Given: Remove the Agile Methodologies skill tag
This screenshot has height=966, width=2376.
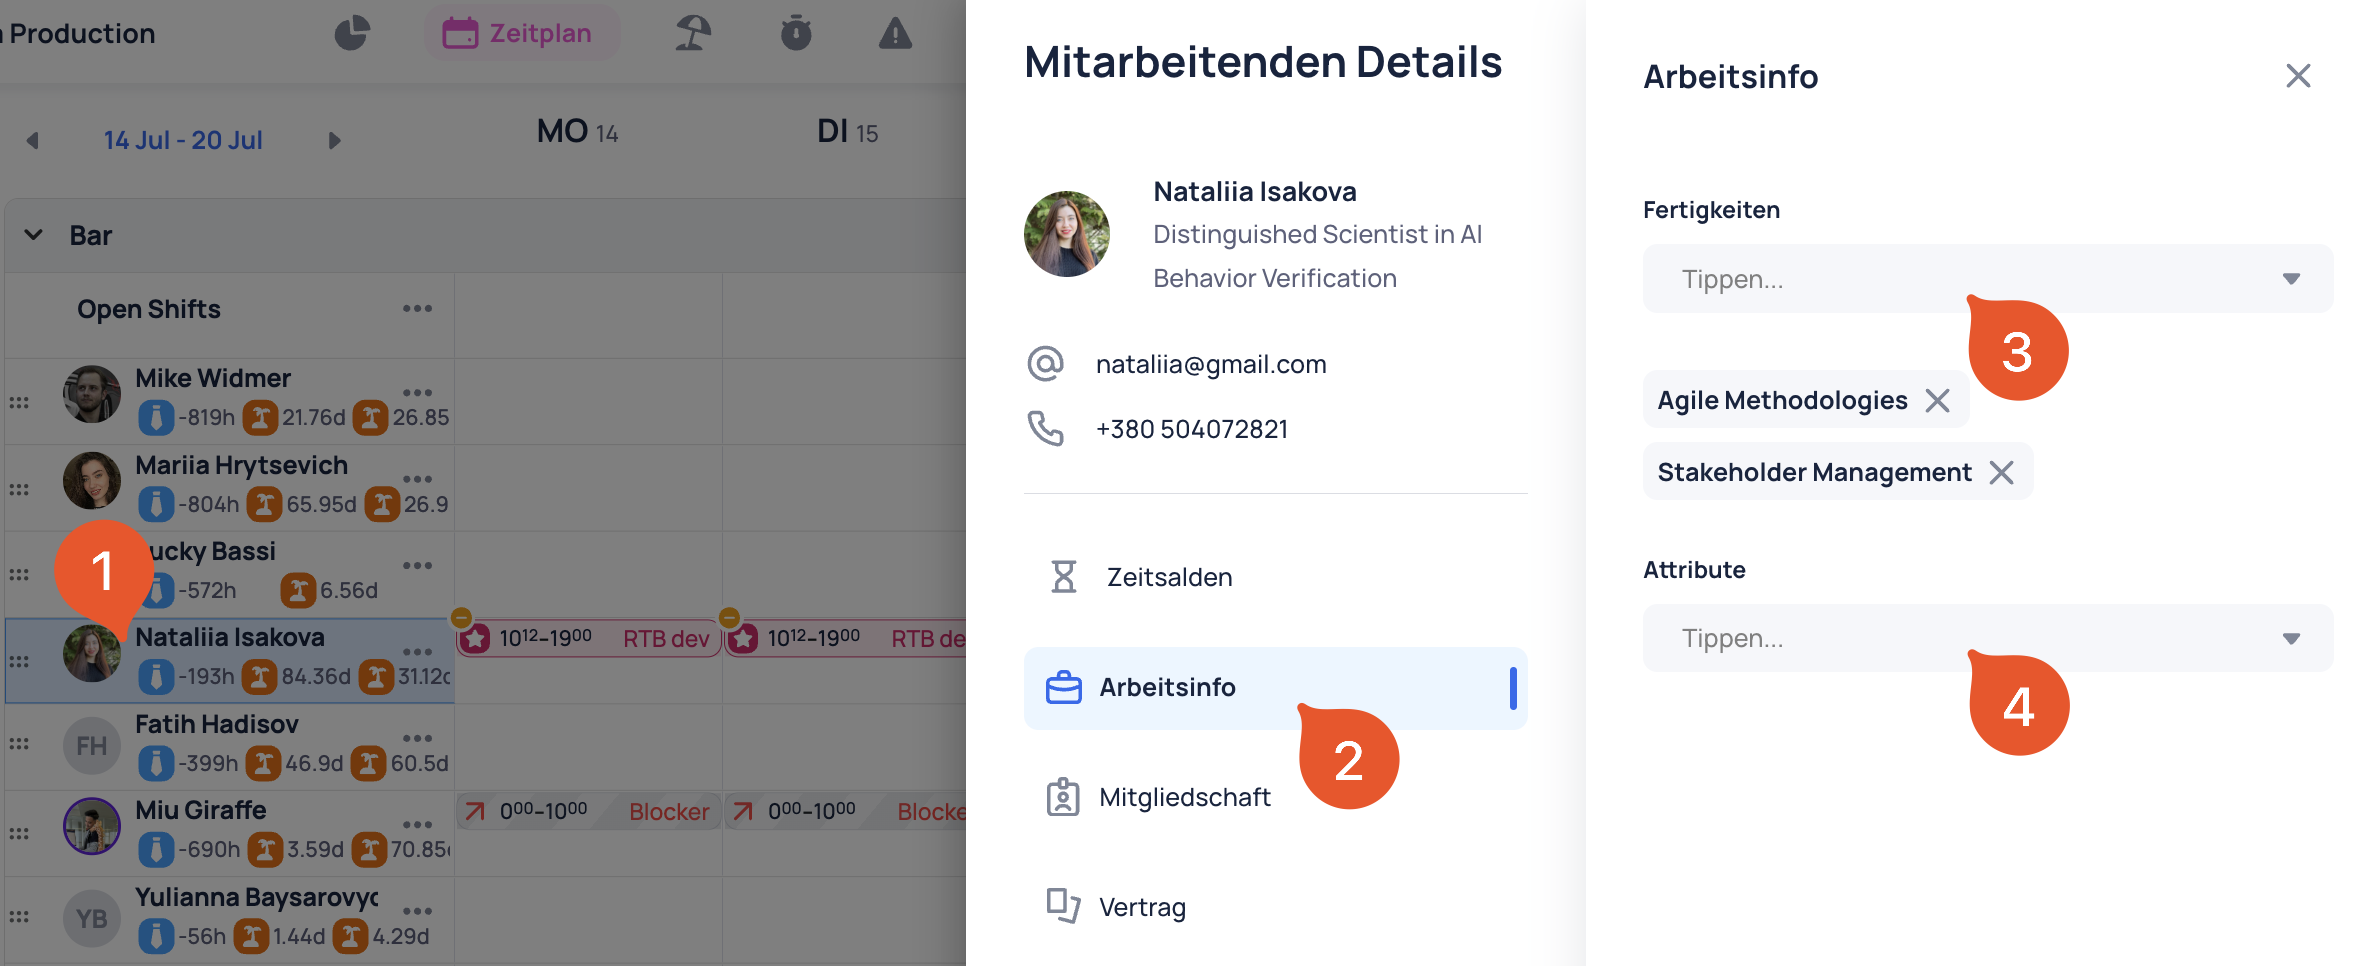Looking at the screenshot, I should point(1938,401).
